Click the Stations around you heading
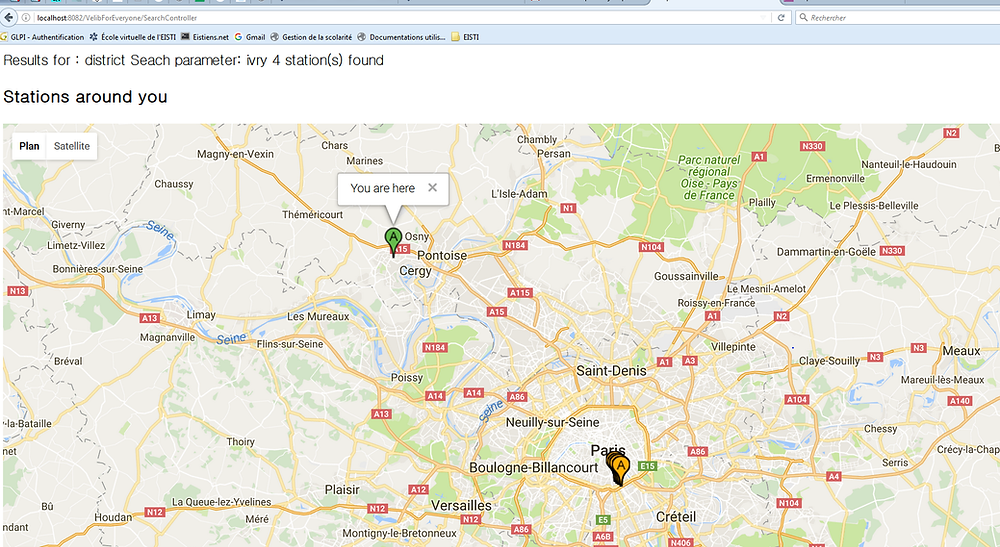The height and width of the screenshot is (547, 1000). click(85, 97)
